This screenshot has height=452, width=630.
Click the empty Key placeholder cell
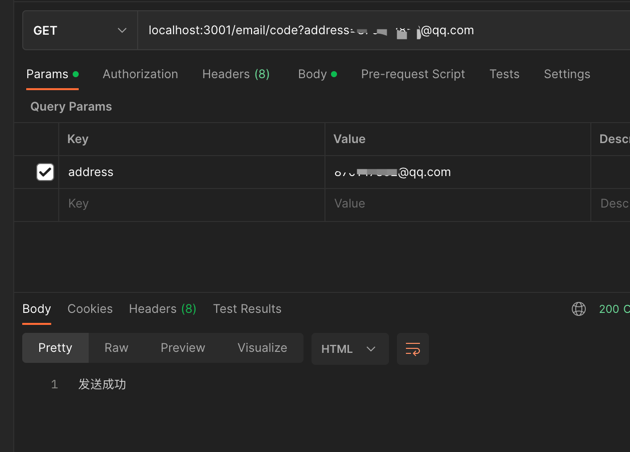[x=190, y=204]
